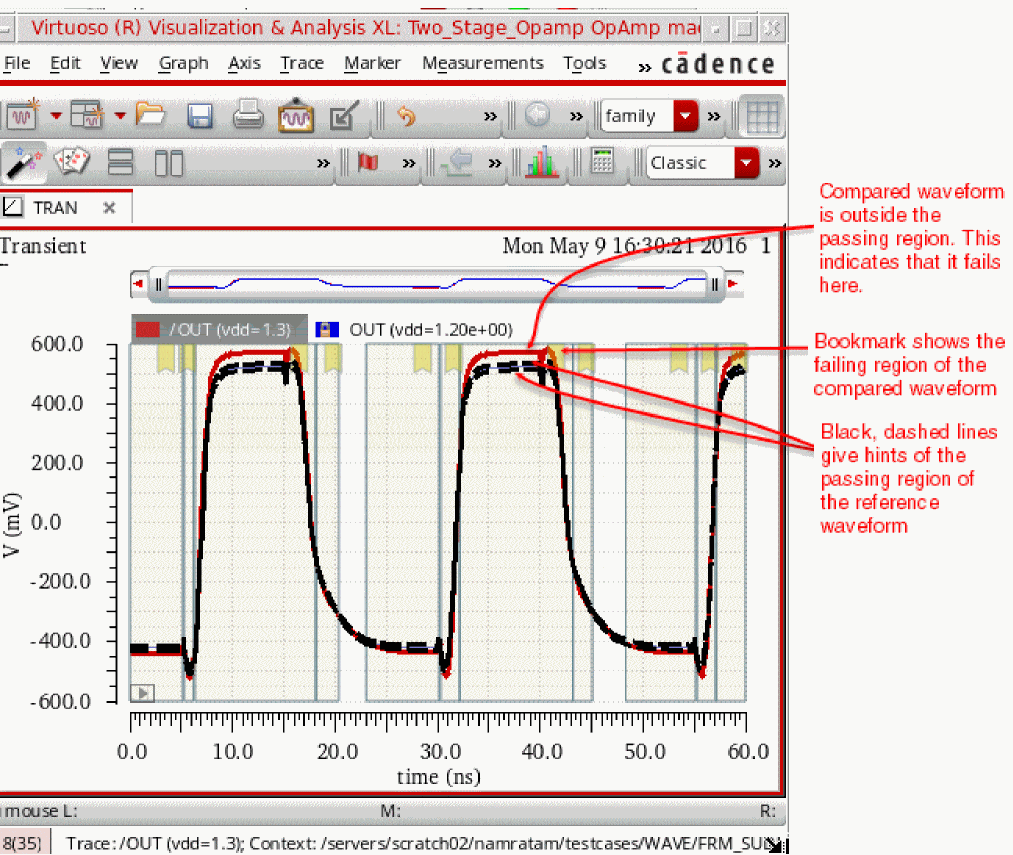This screenshot has height=855, width=1013.
Task: Click the red flag marker icon
Action: [368, 162]
